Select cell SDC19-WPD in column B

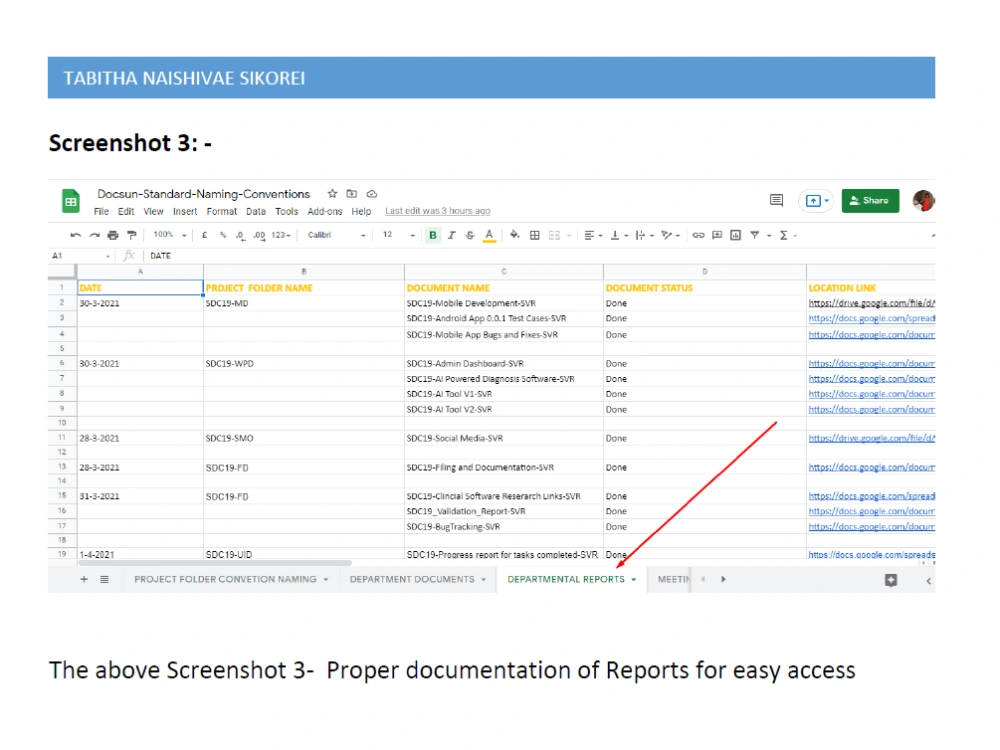(x=304, y=364)
